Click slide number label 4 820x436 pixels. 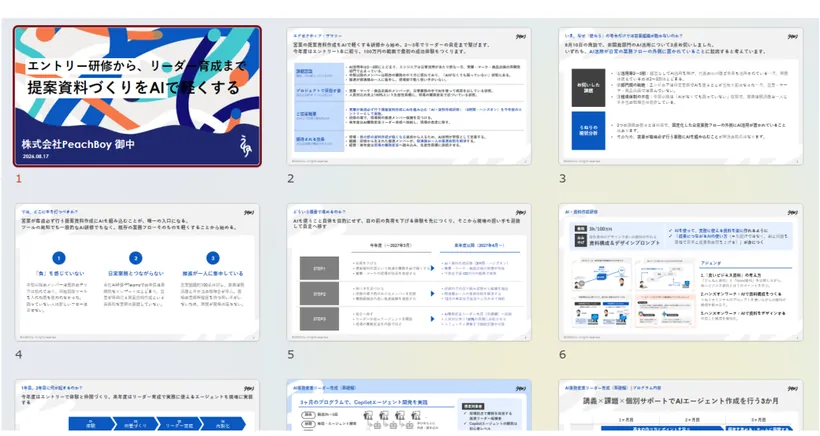[19, 354]
